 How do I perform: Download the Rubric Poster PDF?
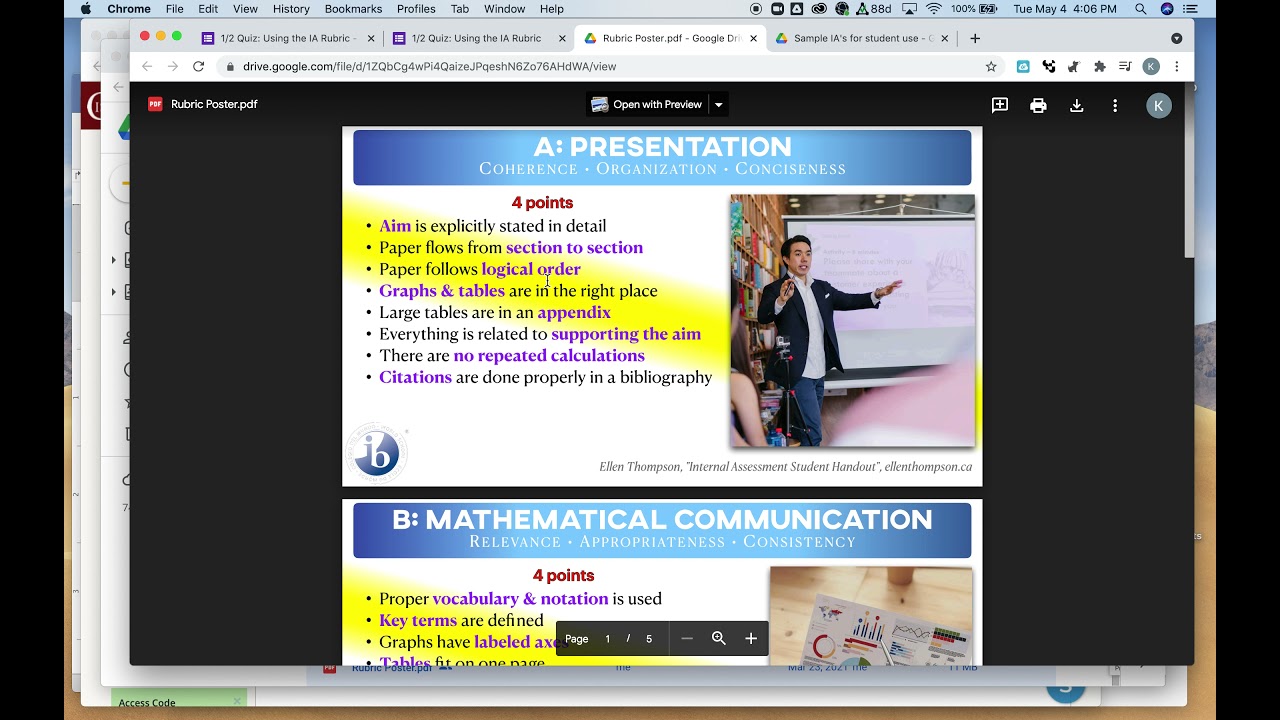point(1077,105)
